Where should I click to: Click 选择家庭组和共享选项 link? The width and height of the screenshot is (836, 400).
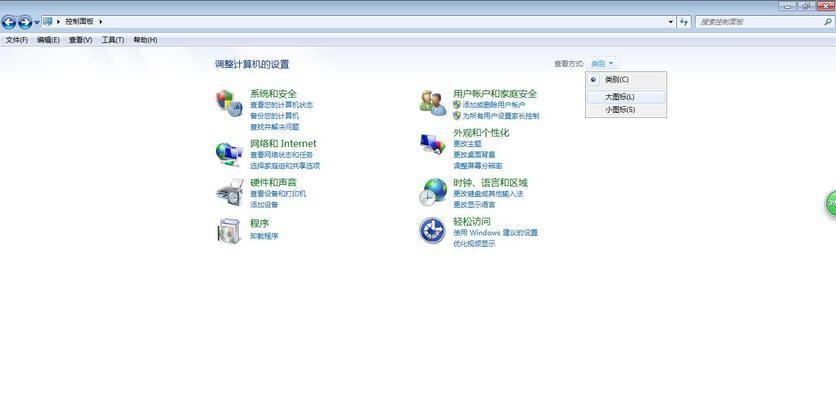(285, 166)
